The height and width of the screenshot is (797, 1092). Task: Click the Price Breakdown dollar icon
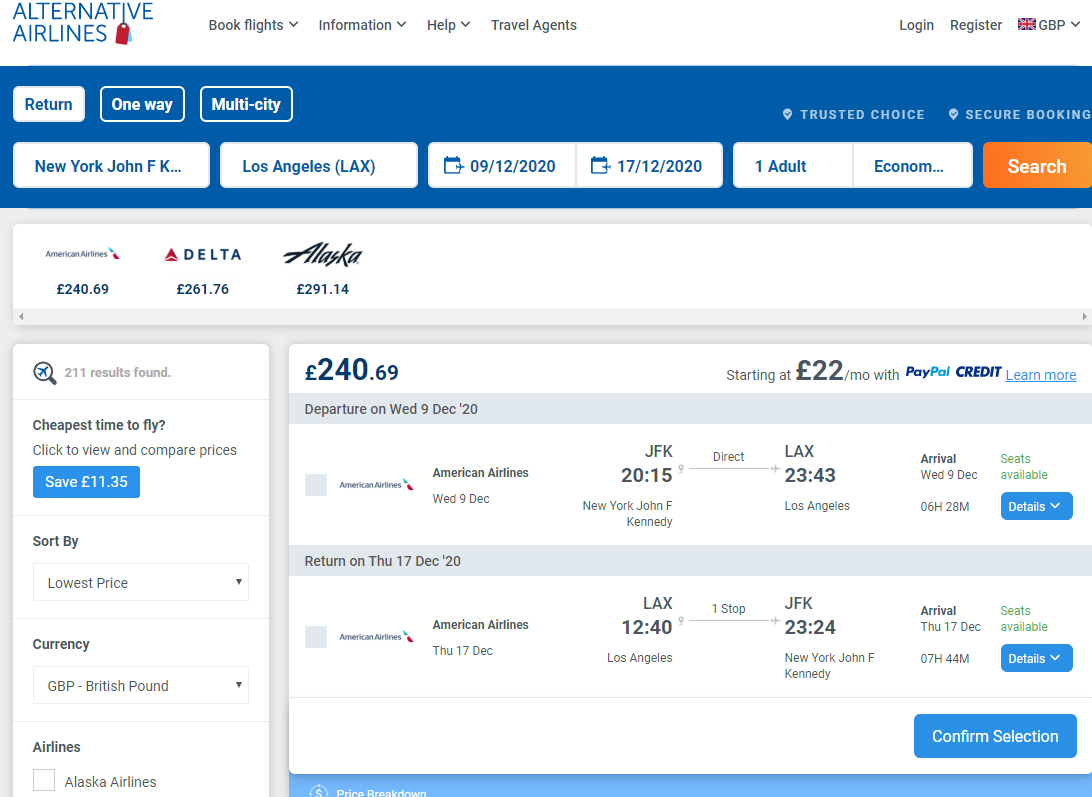click(x=318, y=791)
